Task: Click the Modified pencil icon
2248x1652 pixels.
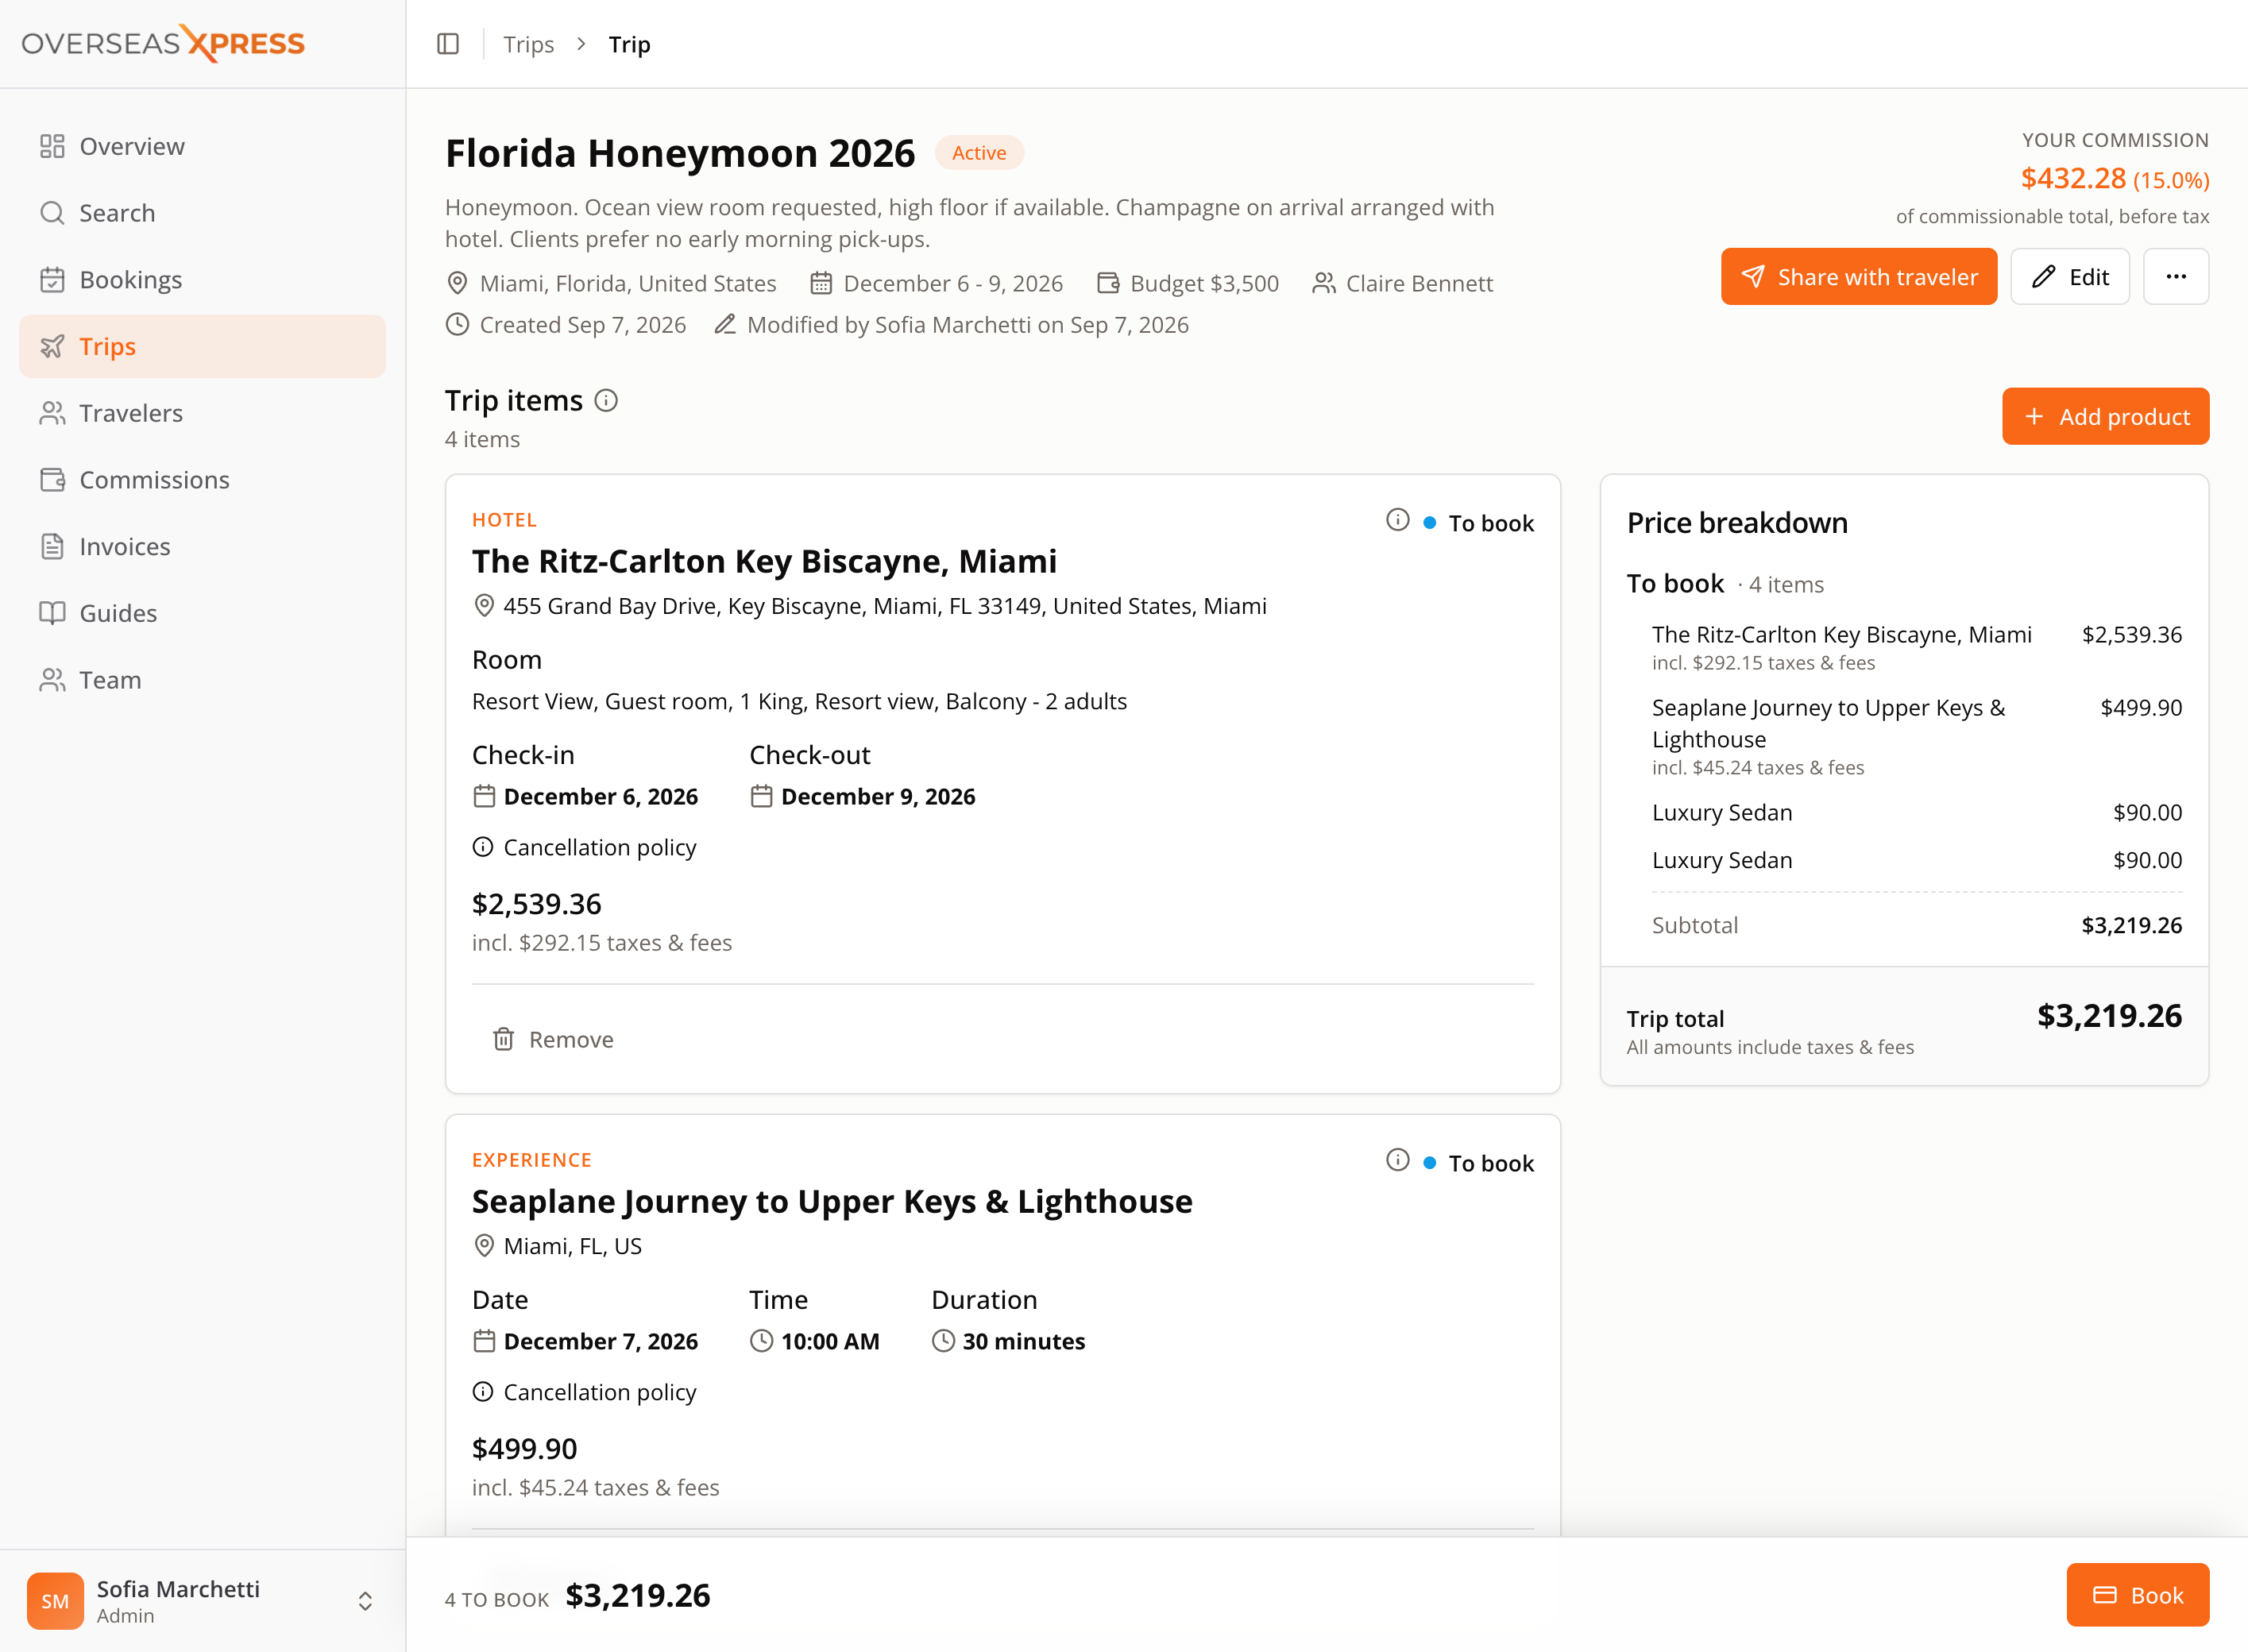Action: coord(725,324)
